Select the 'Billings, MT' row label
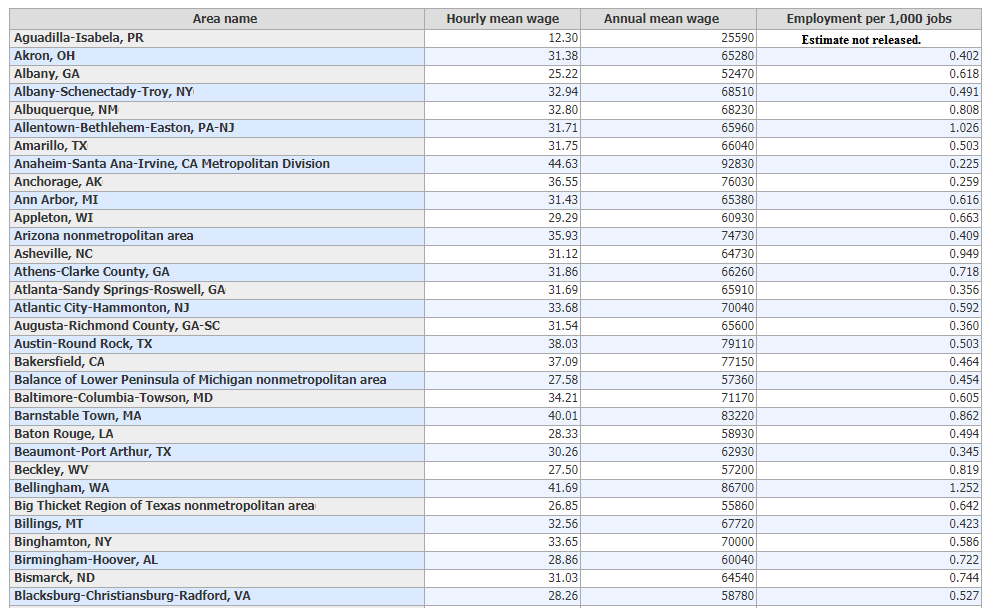Image resolution: width=986 pixels, height=608 pixels. [48, 524]
